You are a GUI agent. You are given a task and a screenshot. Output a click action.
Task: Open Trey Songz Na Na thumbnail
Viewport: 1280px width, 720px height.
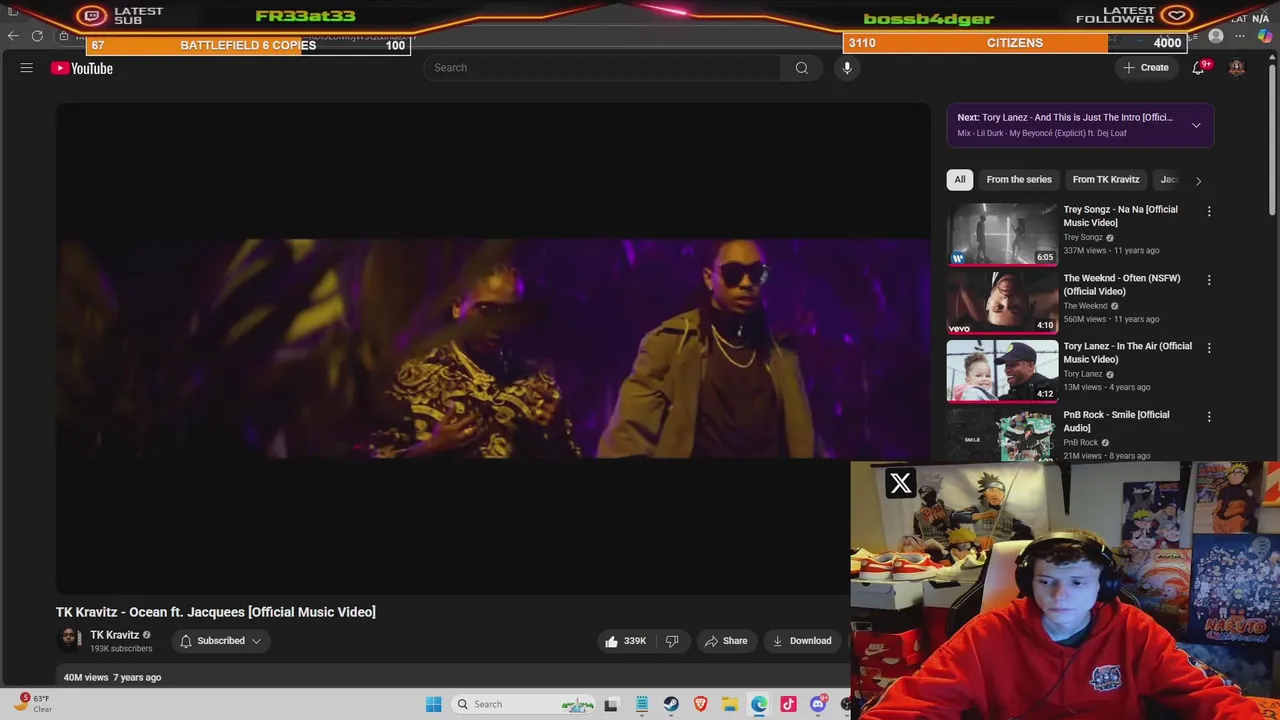(1002, 234)
